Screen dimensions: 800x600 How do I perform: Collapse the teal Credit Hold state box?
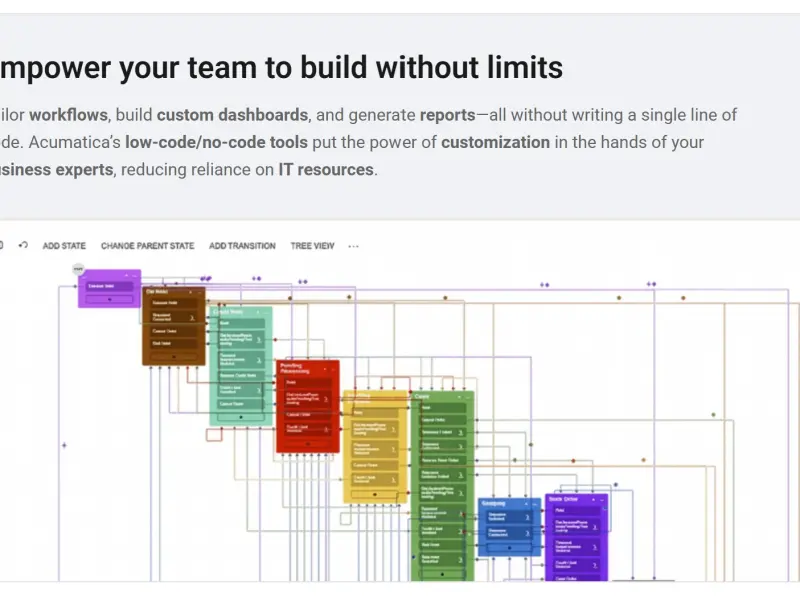(258, 312)
